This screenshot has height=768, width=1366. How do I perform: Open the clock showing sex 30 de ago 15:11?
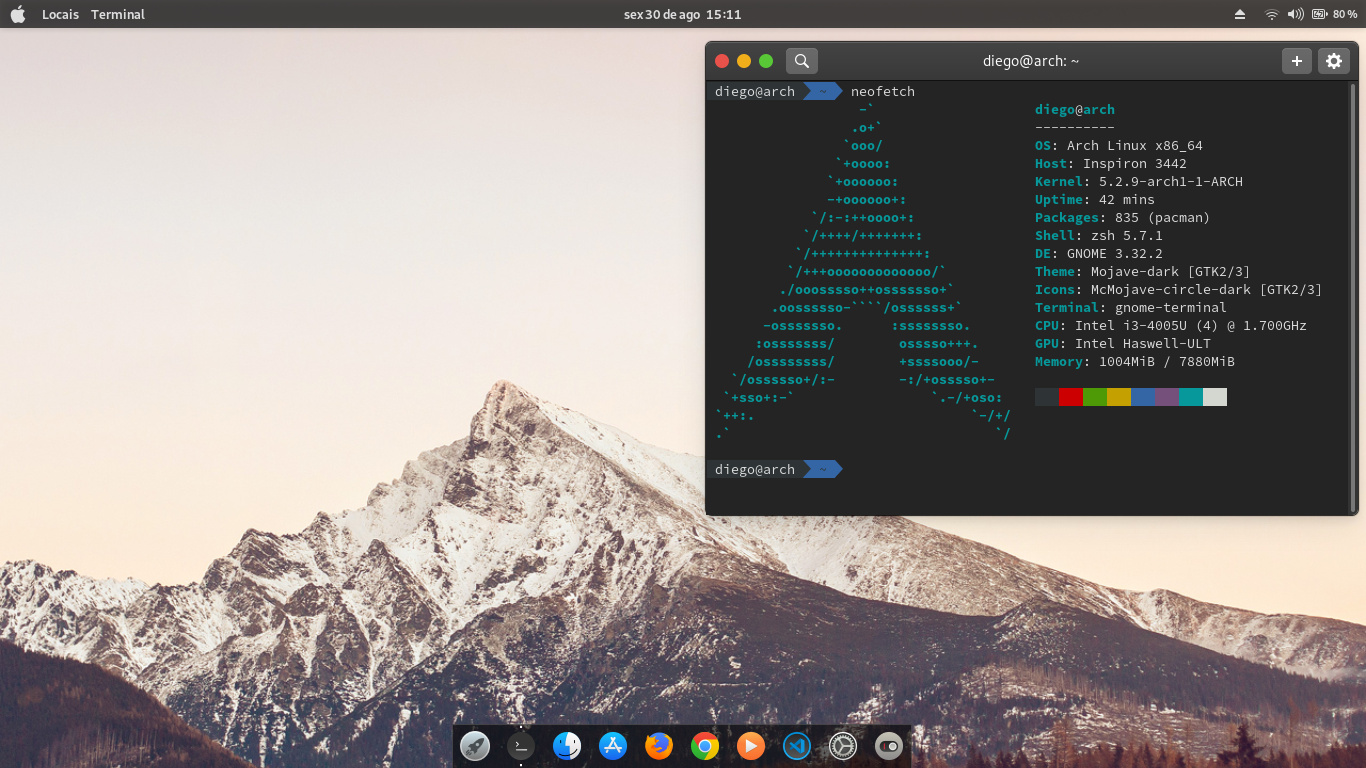click(682, 14)
